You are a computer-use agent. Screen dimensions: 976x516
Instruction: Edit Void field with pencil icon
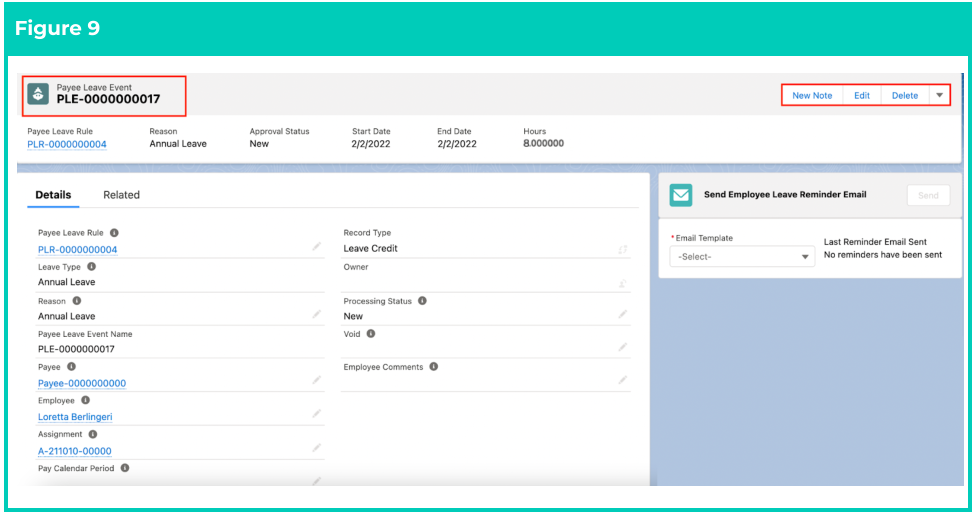coord(622,347)
